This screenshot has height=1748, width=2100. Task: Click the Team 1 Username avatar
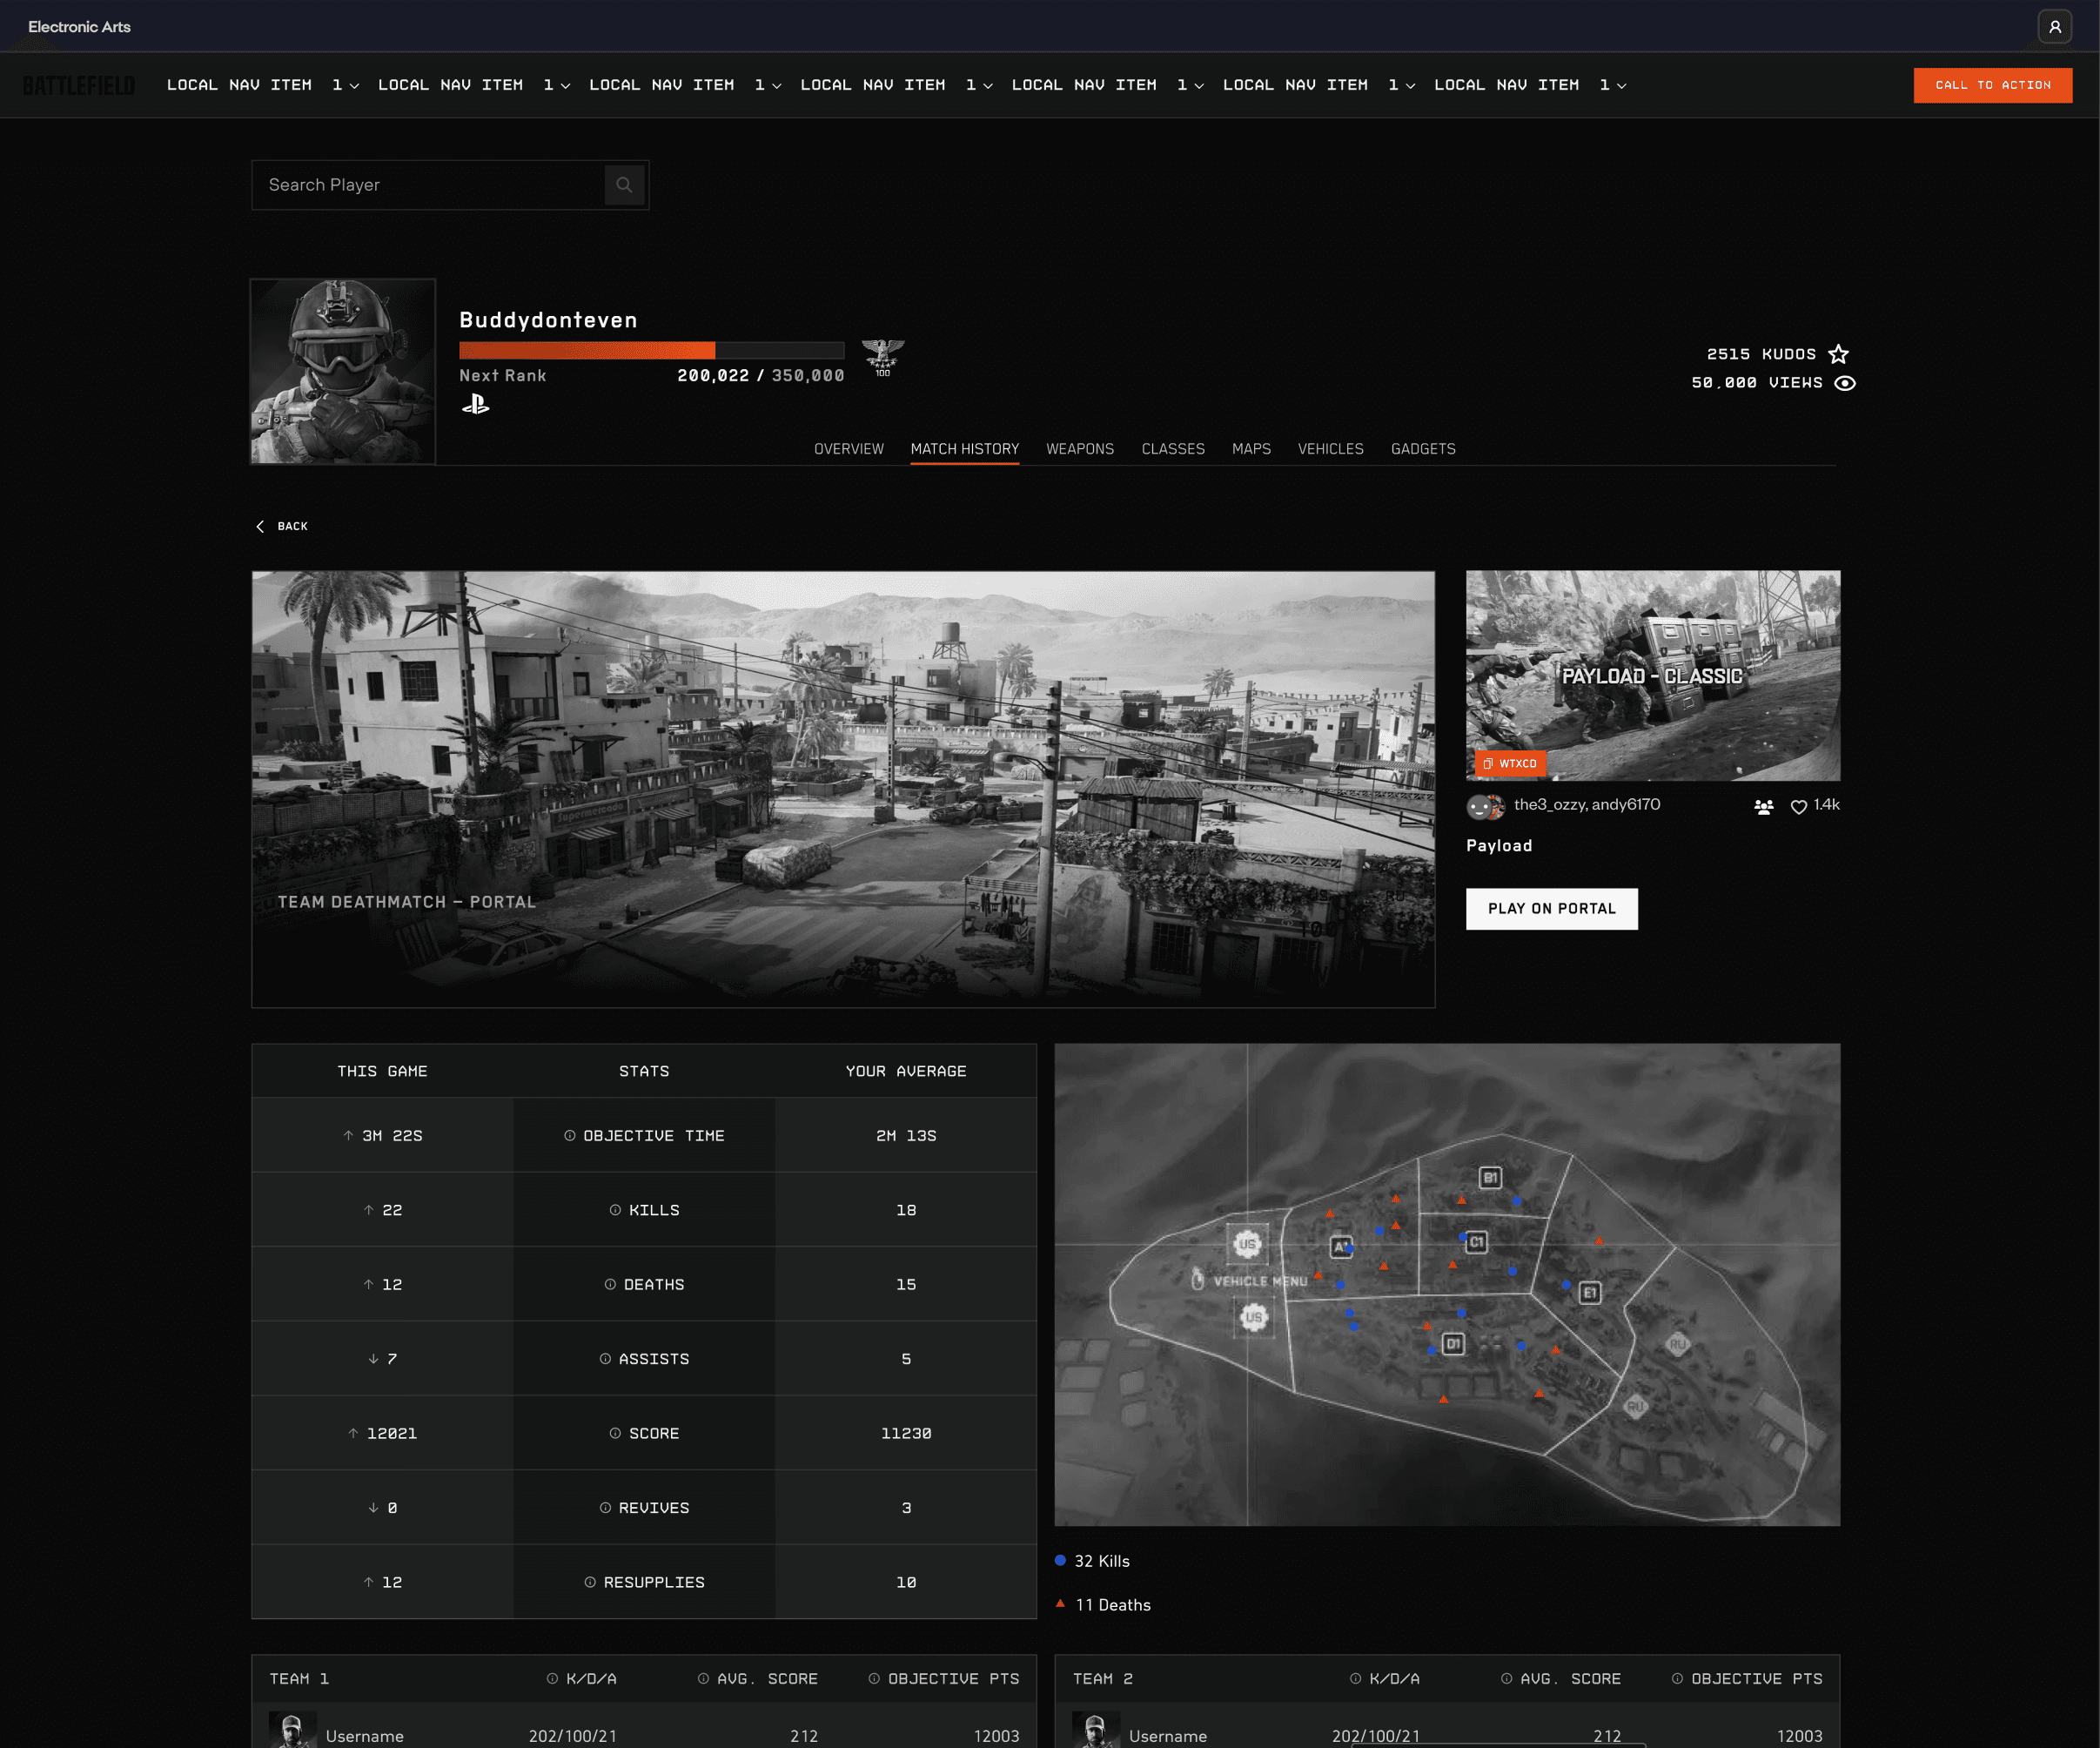(292, 1731)
